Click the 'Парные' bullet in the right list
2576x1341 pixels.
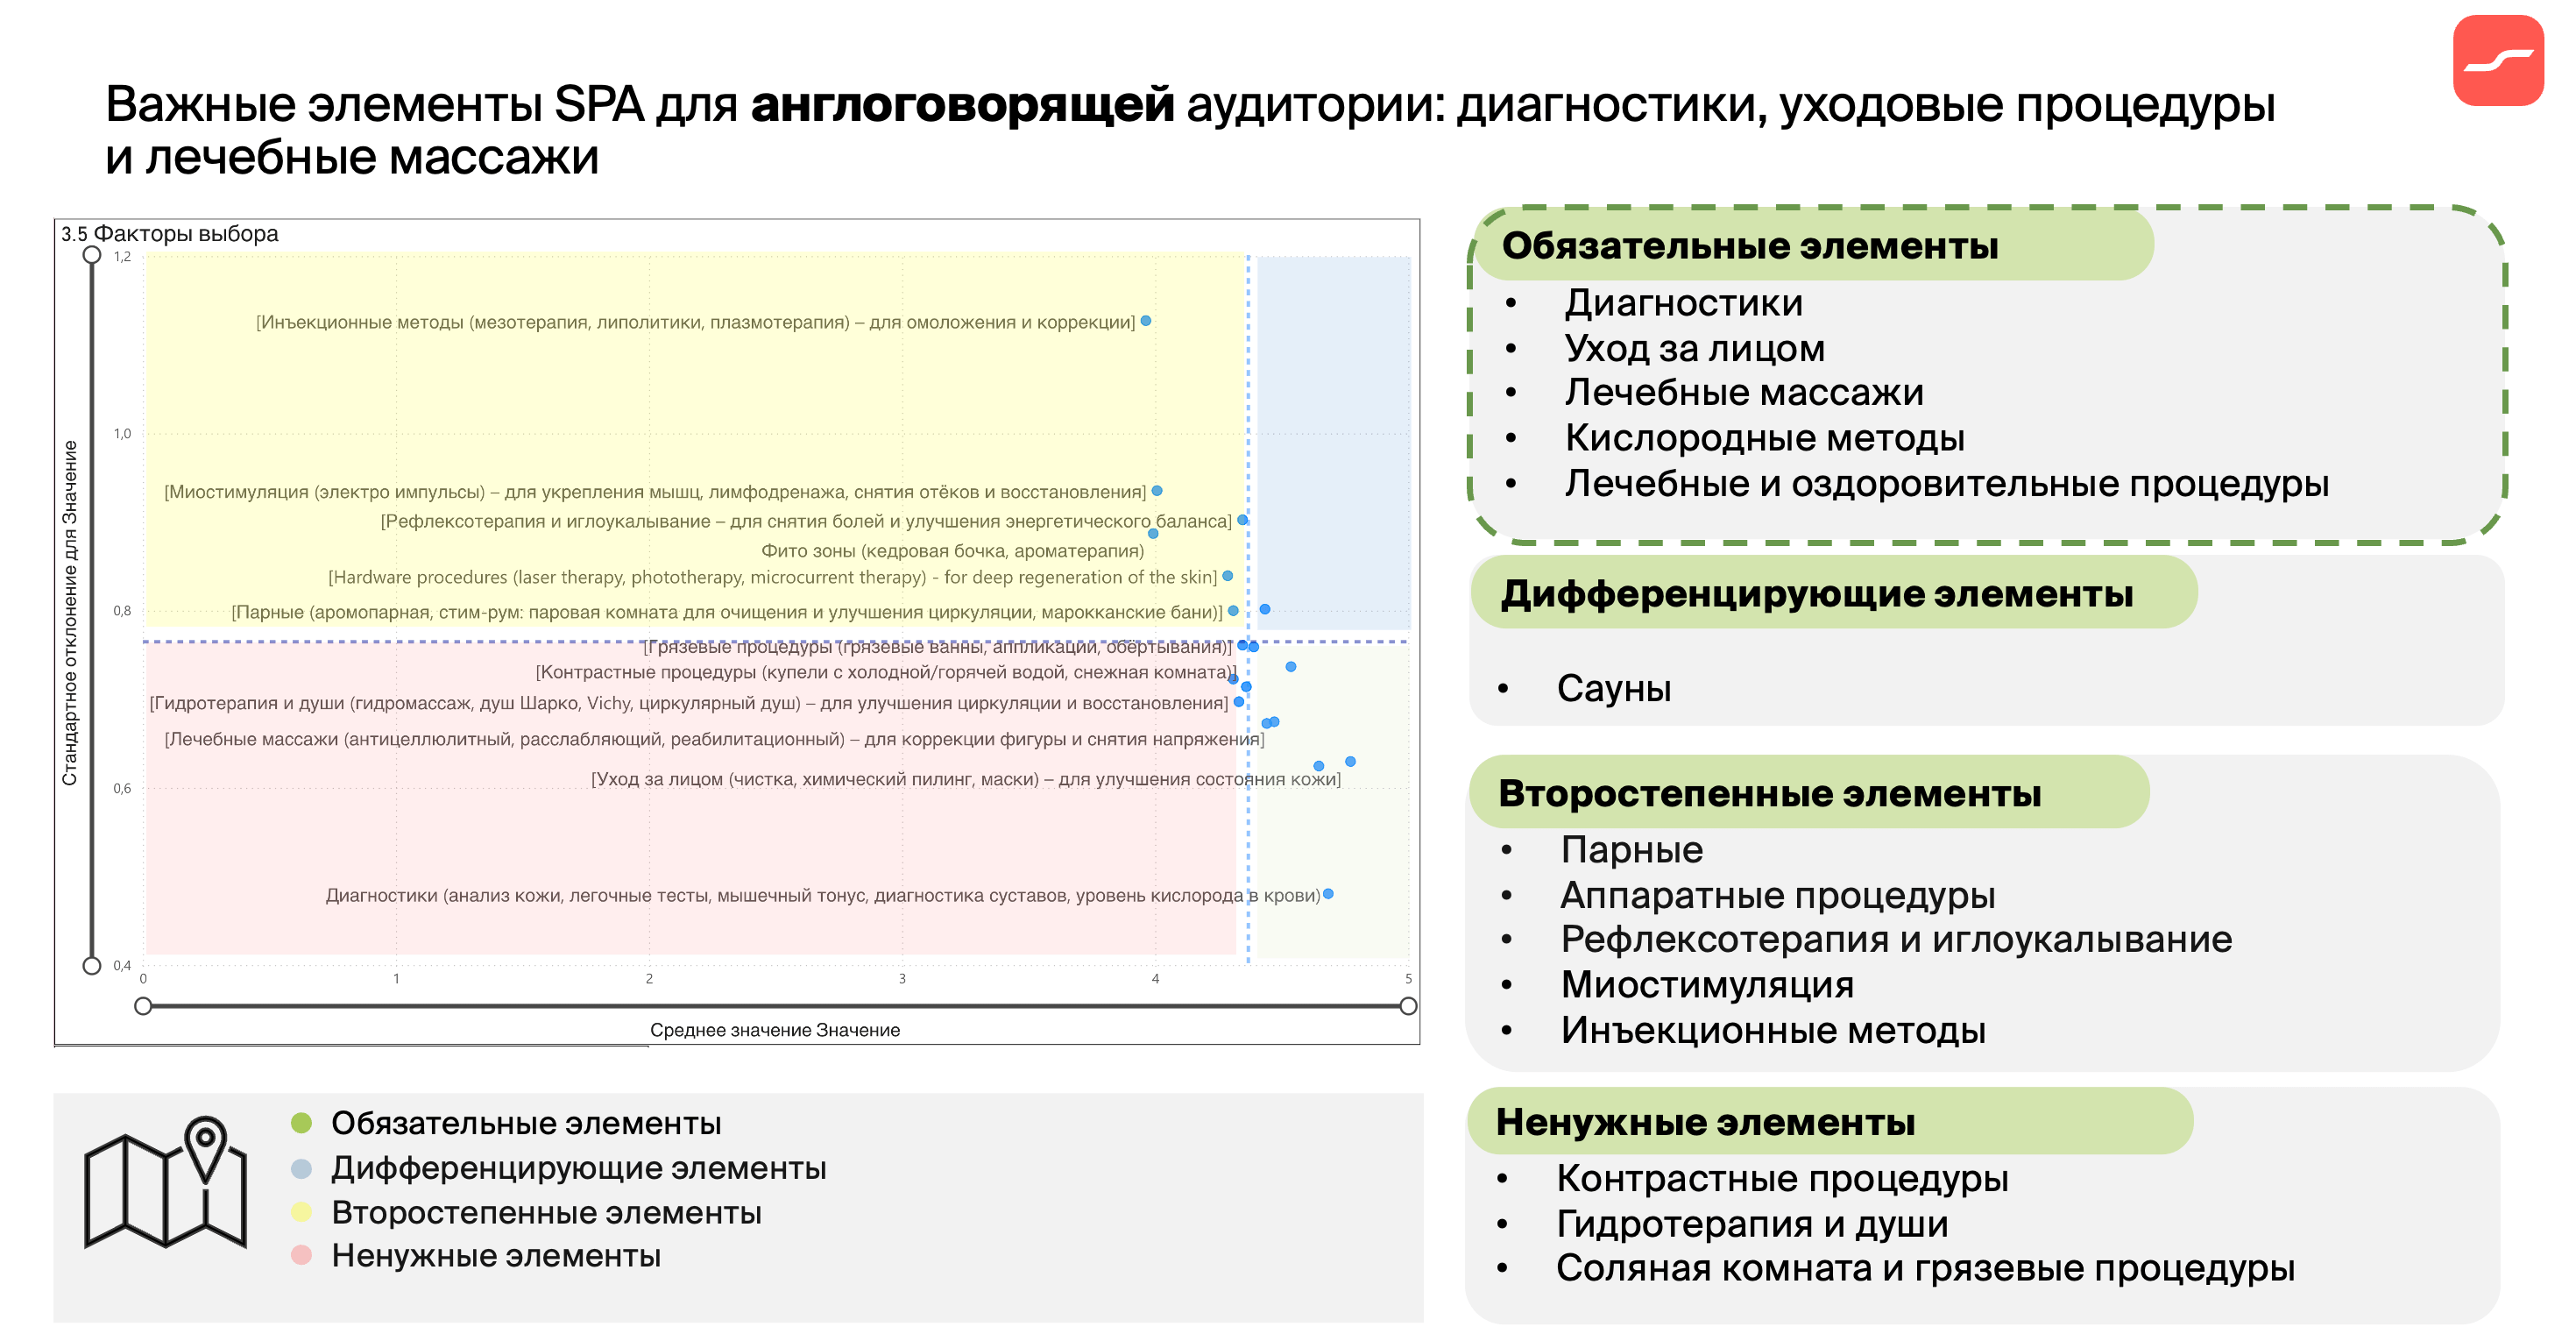point(1632,850)
